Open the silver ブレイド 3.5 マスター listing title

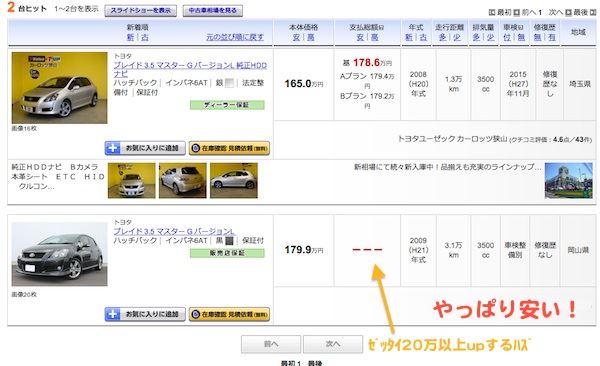(190, 69)
